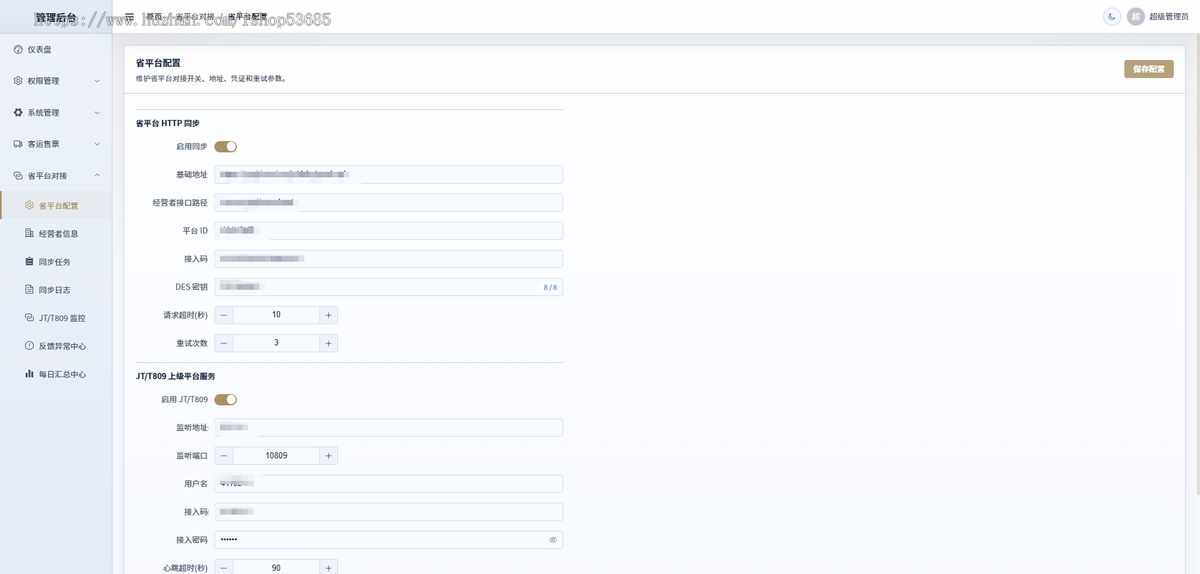Image resolution: width=1200 pixels, height=574 pixels.
Task: Click the 管理后台 logo title
Action: pos(56,18)
